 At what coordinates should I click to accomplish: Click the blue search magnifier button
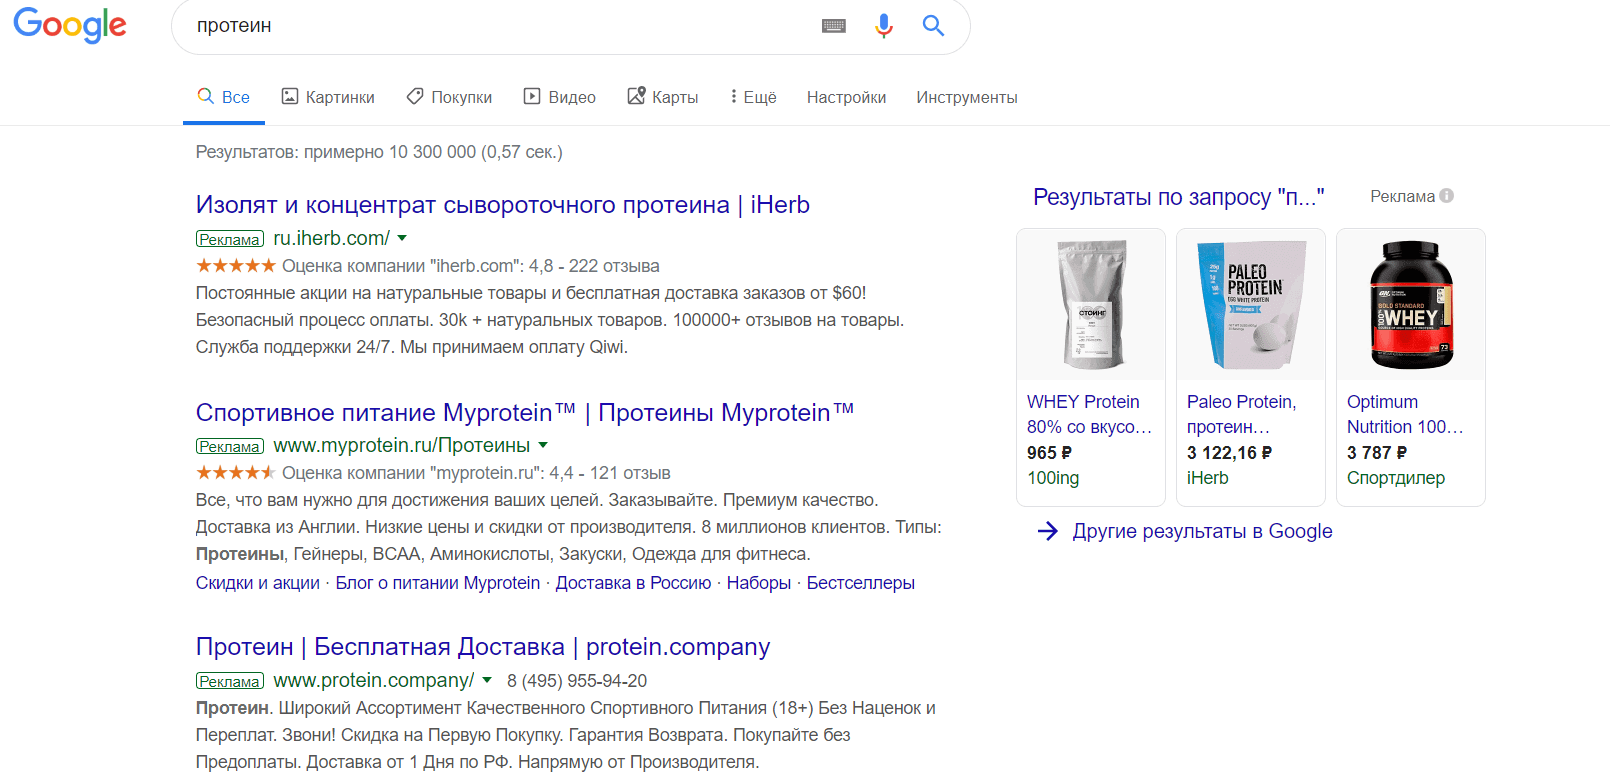click(933, 26)
